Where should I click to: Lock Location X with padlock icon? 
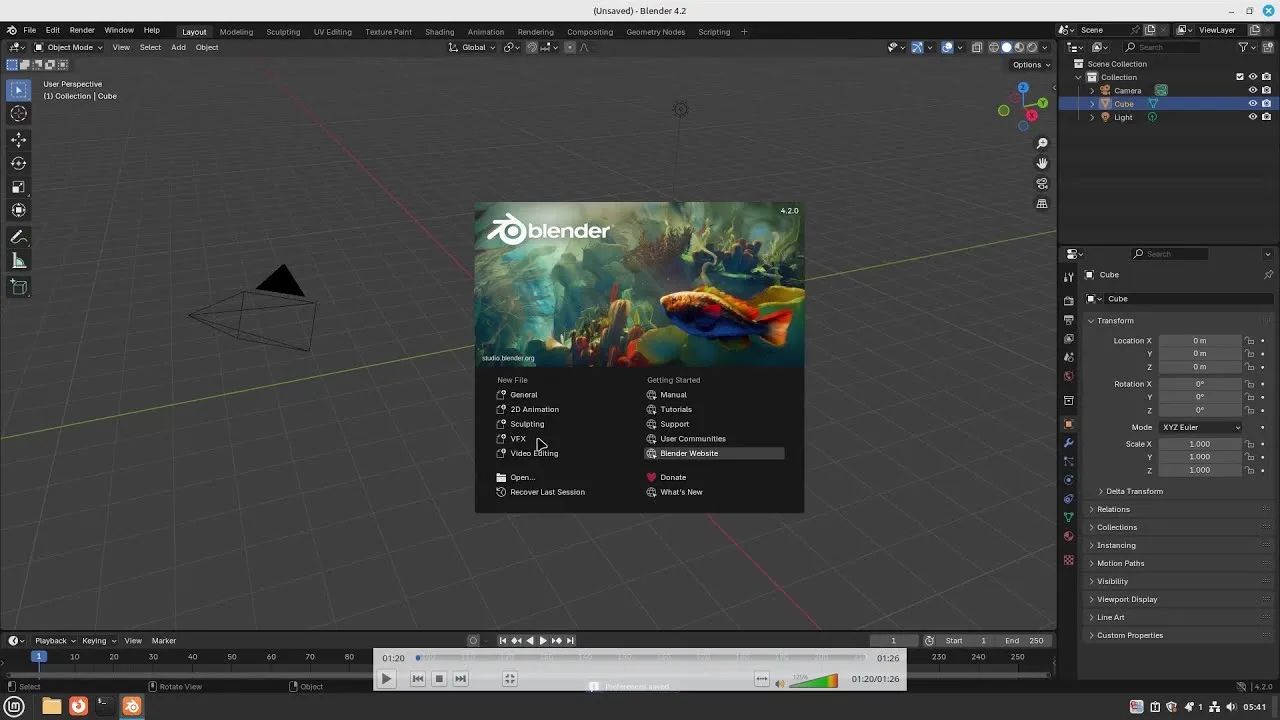1249,341
